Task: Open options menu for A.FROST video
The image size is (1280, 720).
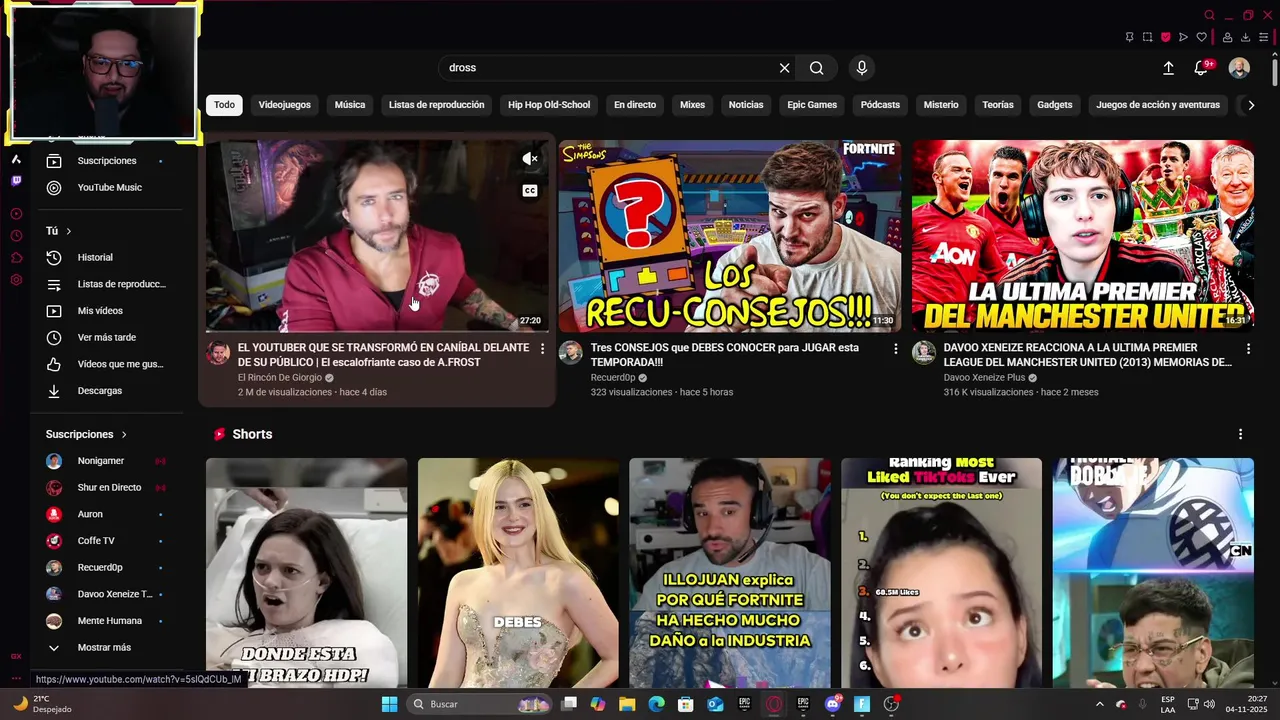Action: click(543, 349)
